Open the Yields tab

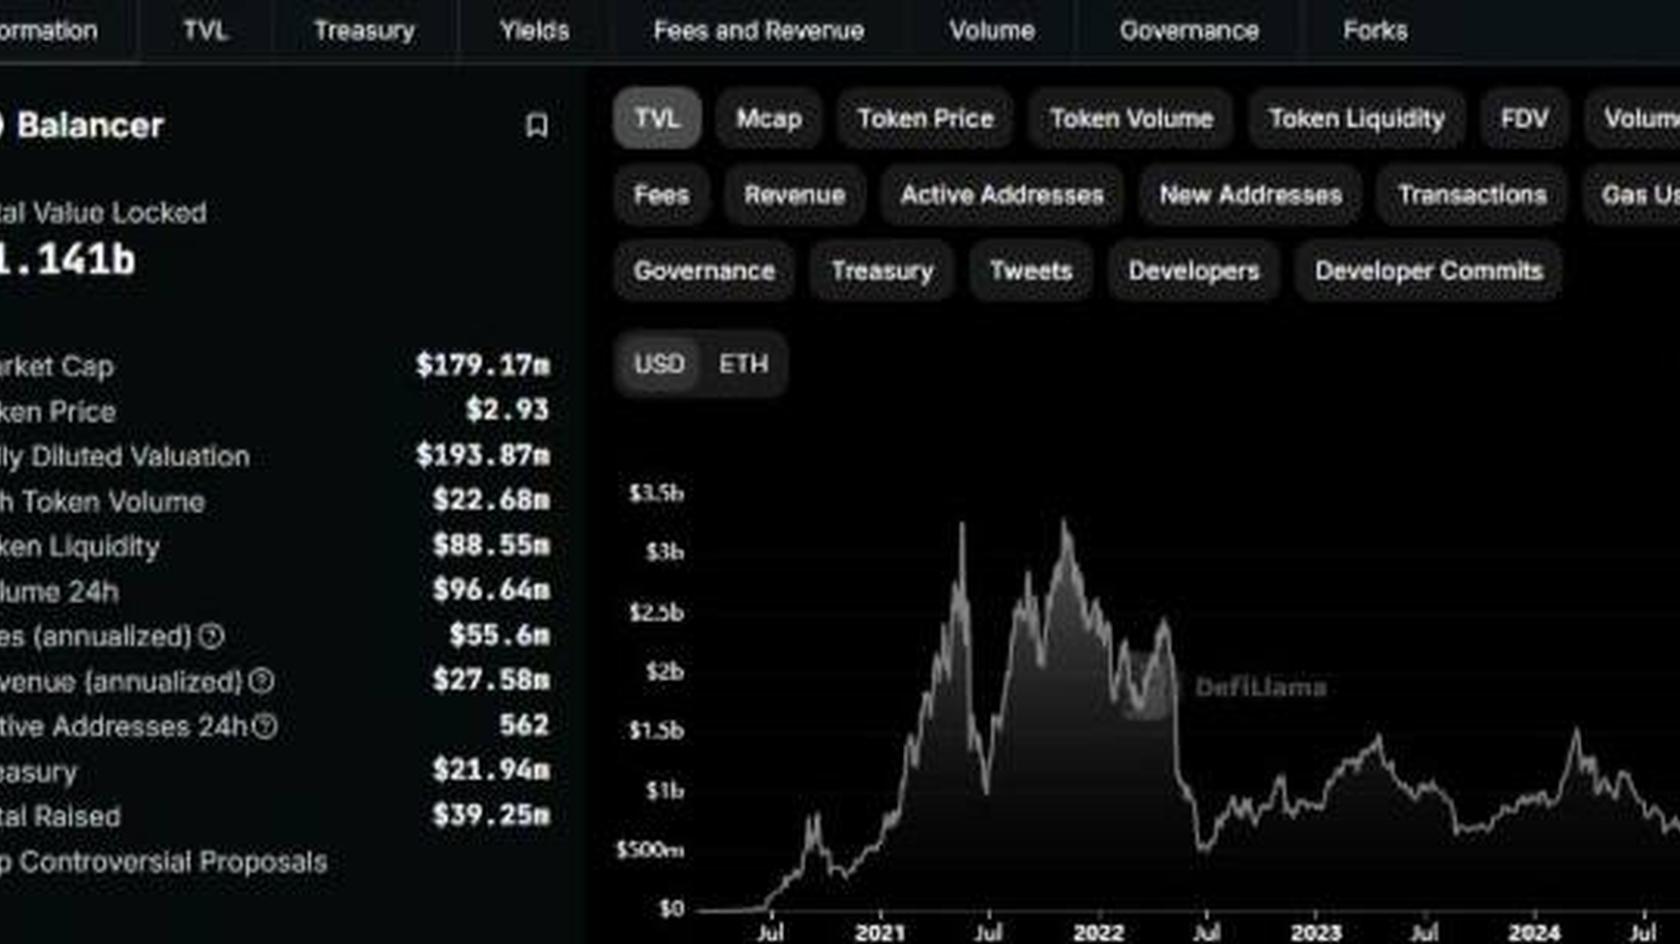pyautogui.click(x=534, y=31)
